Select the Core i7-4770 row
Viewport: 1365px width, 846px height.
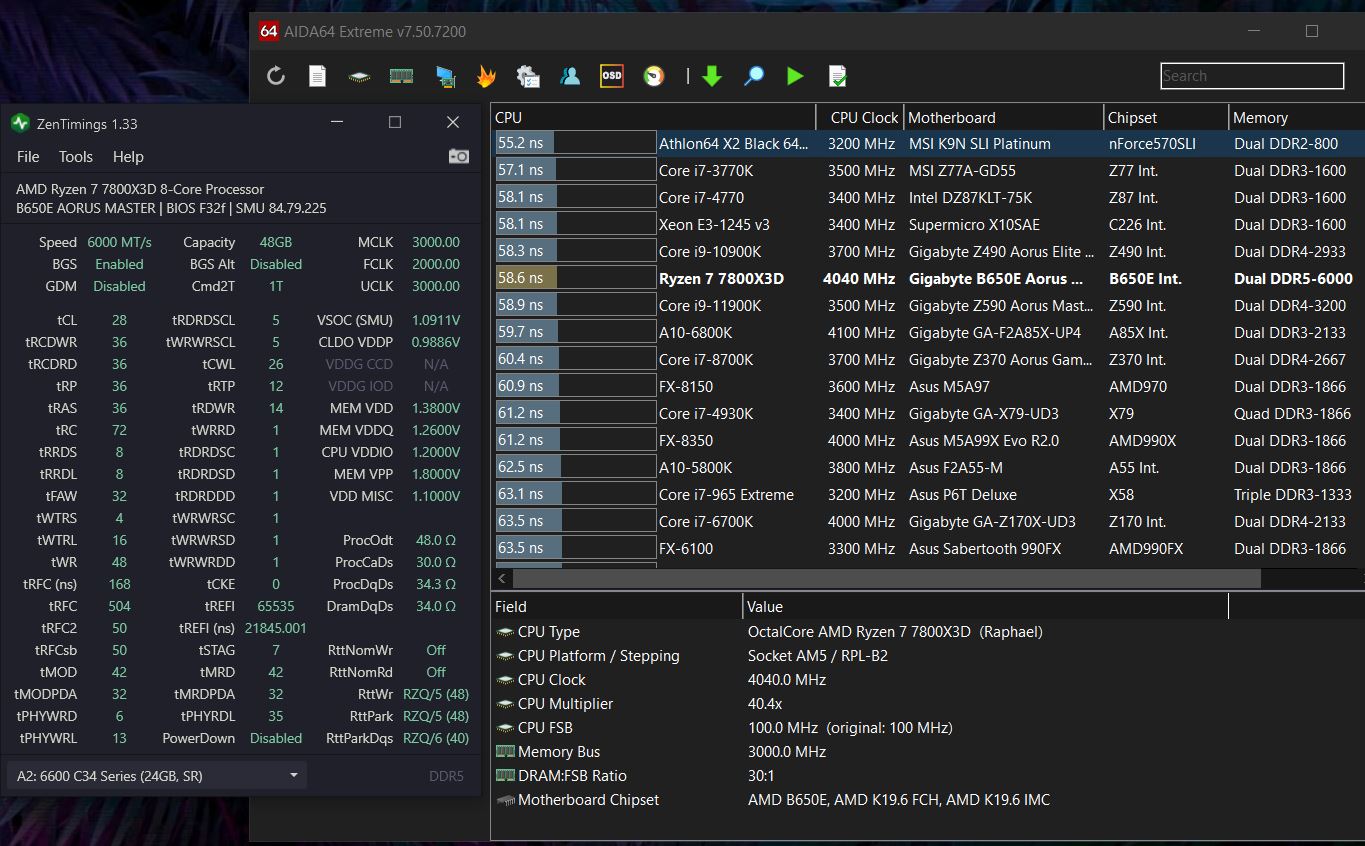[x=928, y=197]
